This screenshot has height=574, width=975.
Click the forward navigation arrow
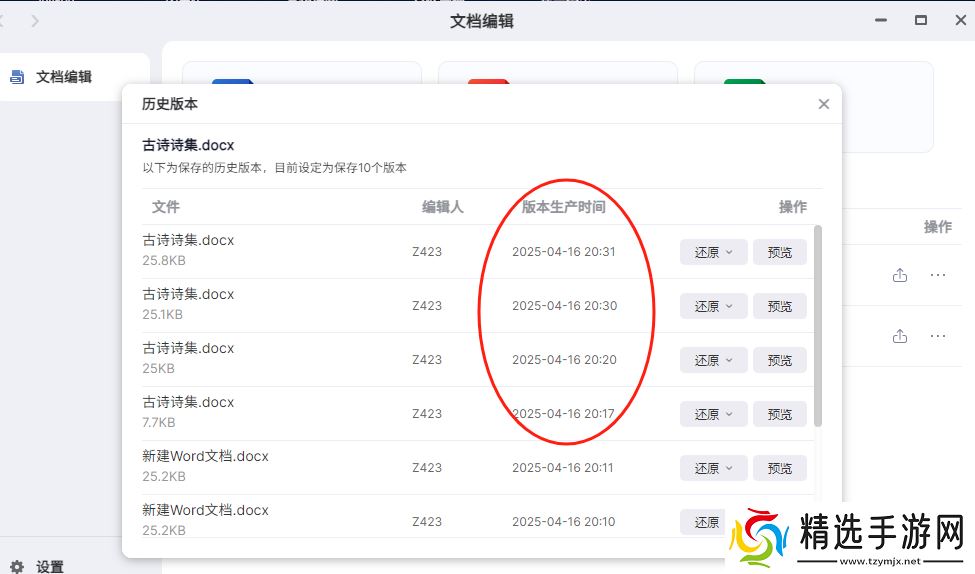(36, 21)
